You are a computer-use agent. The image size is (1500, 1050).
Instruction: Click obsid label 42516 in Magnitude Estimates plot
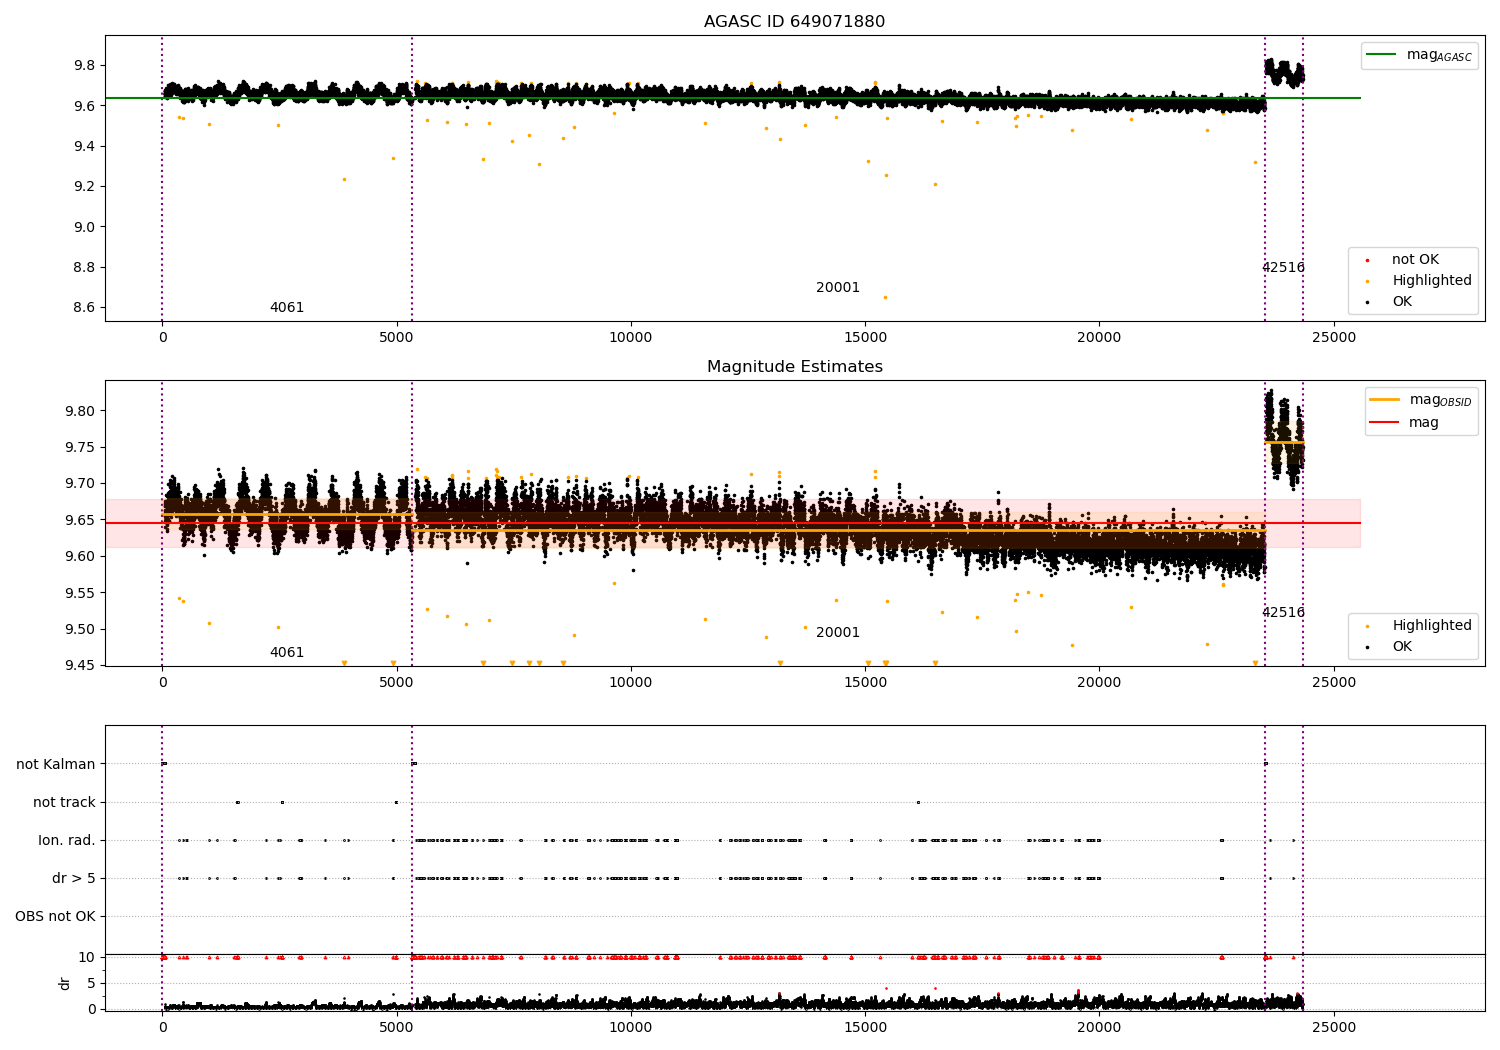(x=1283, y=613)
